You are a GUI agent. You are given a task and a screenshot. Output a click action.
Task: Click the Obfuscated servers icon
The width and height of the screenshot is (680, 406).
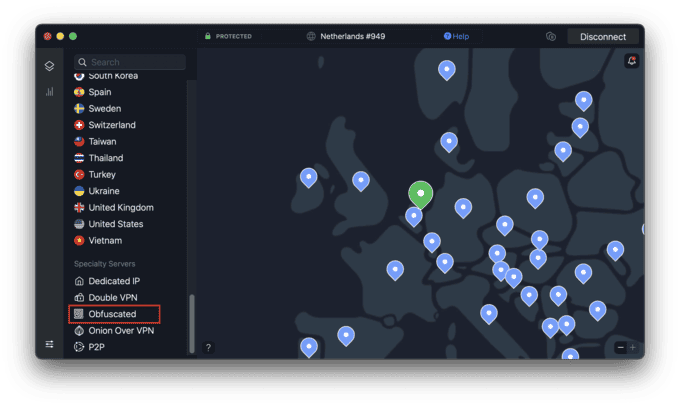coord(79,314)
